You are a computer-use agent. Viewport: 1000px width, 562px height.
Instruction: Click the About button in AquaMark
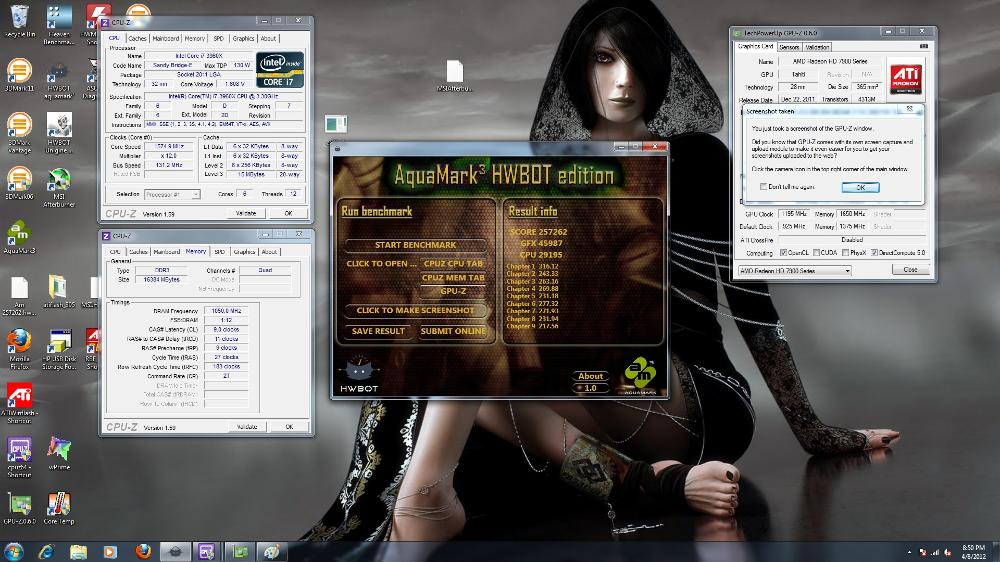(x=591, y=376)
